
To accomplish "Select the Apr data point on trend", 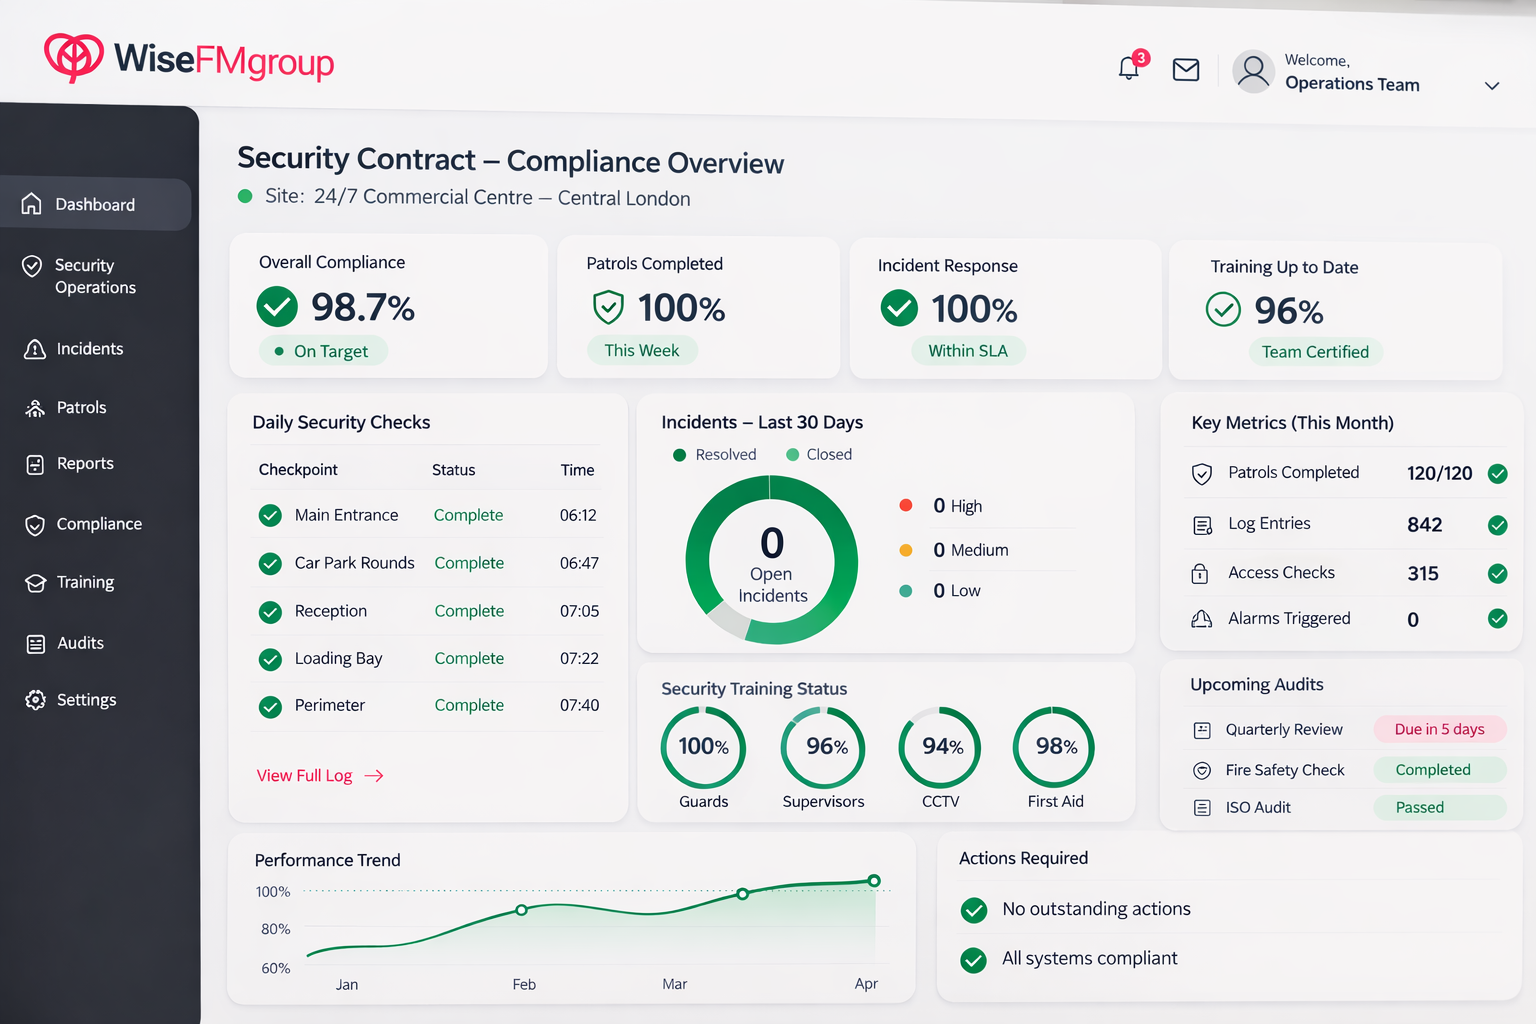I will [x=874, y=881].
